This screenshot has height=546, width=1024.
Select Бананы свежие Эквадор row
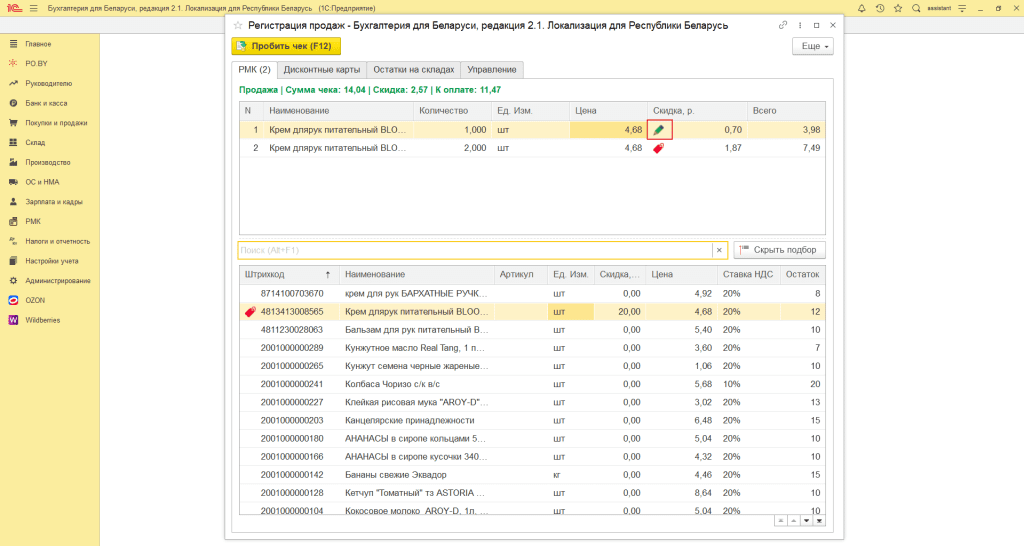pos(532,475)
